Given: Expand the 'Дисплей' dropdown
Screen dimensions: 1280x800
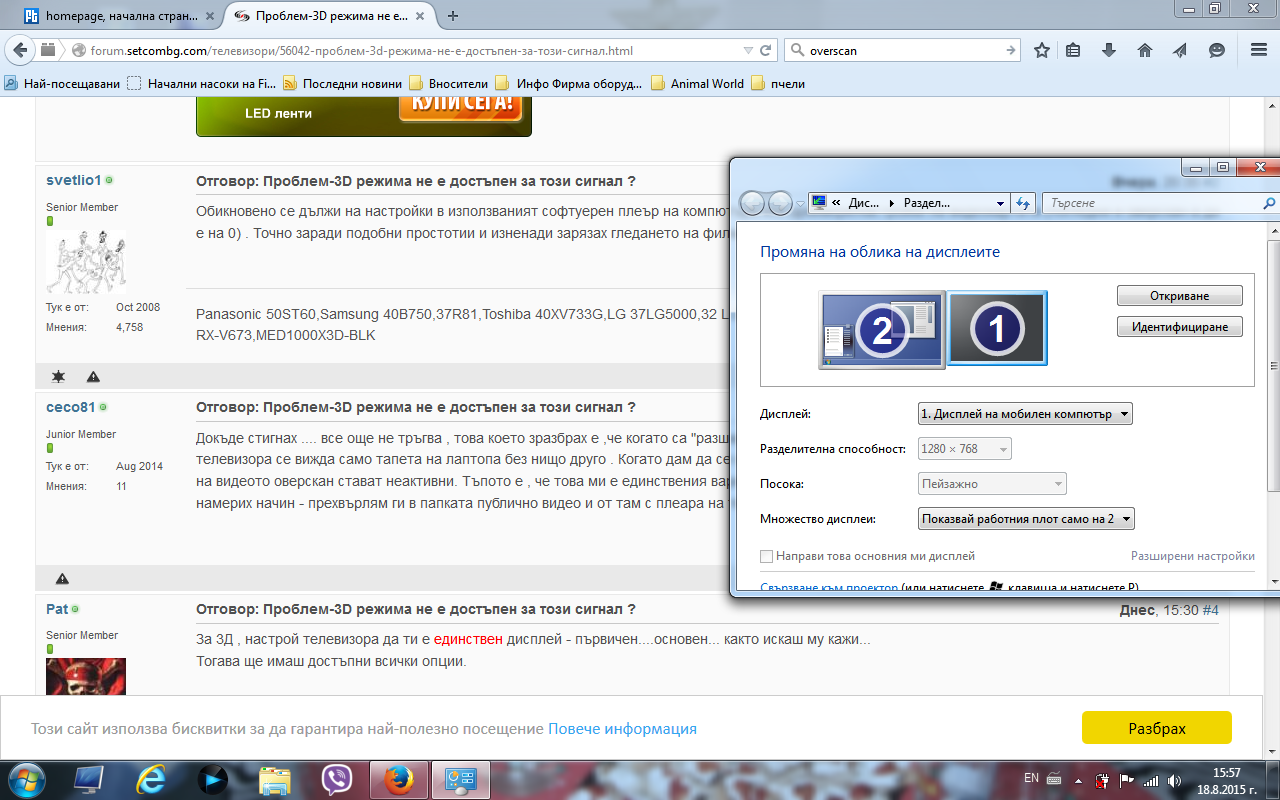Looking at the screenshot, I should click(x=1025, y=414).
